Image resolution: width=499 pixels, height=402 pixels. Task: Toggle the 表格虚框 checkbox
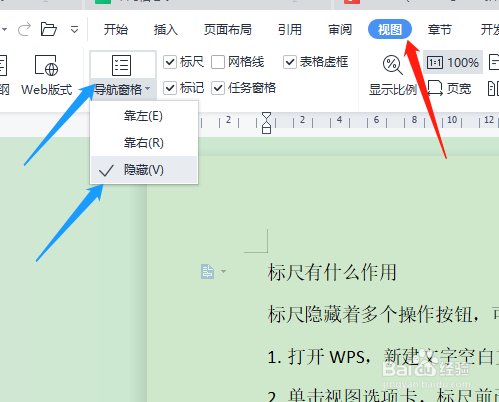coord(290,62)
